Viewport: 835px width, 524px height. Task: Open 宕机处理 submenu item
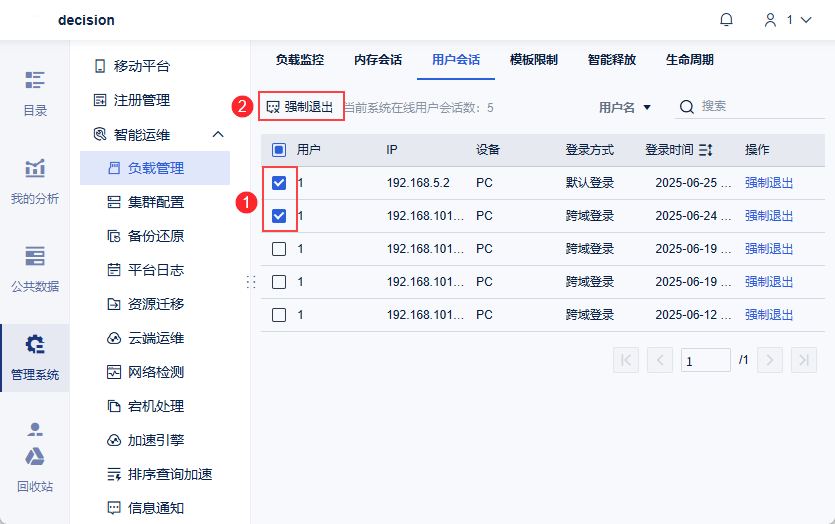click(x=146, y=406)
